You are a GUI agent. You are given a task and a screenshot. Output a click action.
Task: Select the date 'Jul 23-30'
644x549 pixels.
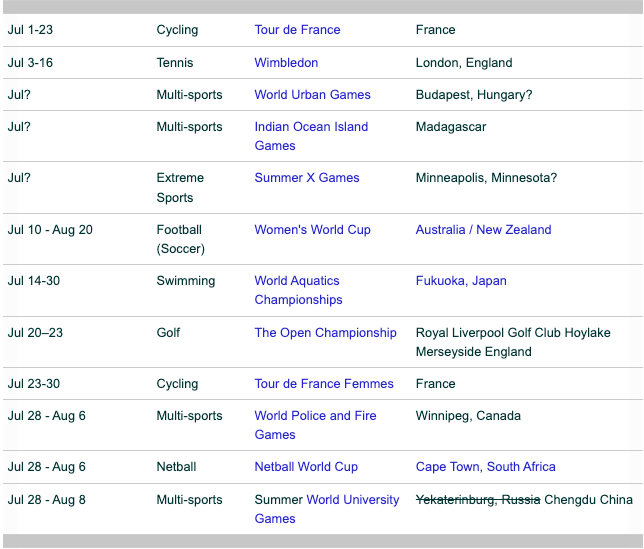coord(34,384)
